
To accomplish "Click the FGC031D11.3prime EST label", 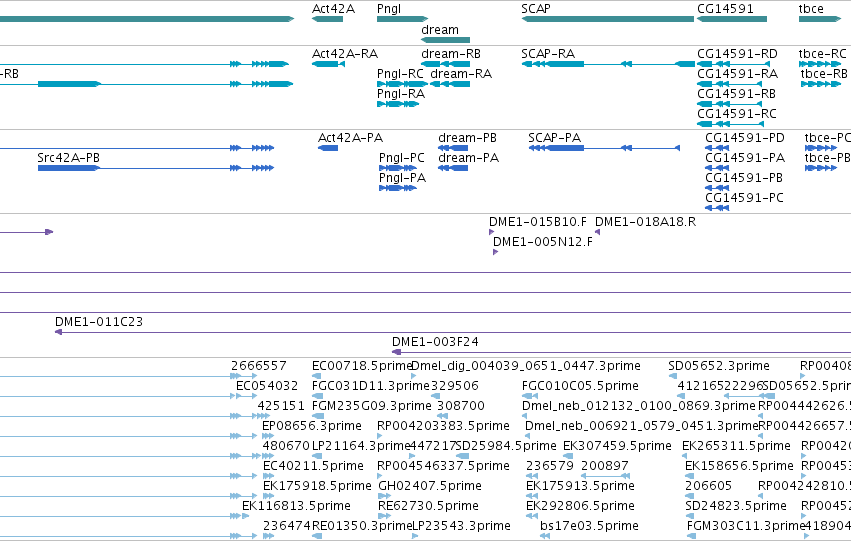I will 371,386.
